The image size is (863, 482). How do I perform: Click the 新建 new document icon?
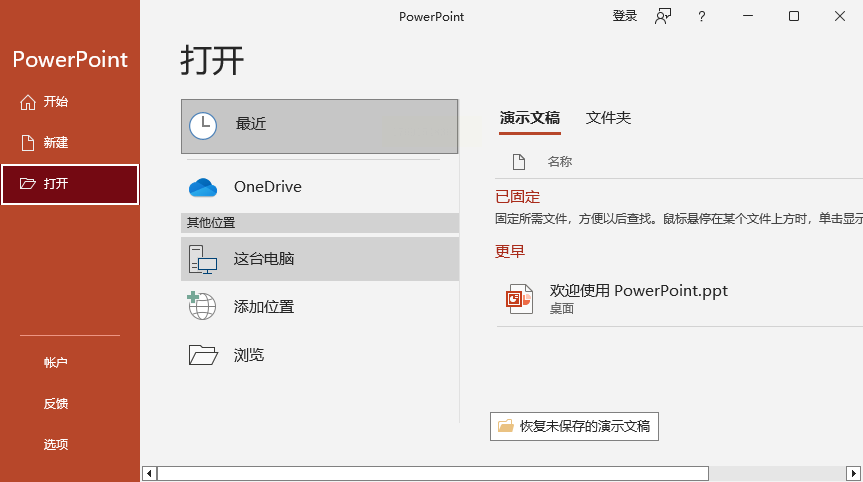click(27, 143)
